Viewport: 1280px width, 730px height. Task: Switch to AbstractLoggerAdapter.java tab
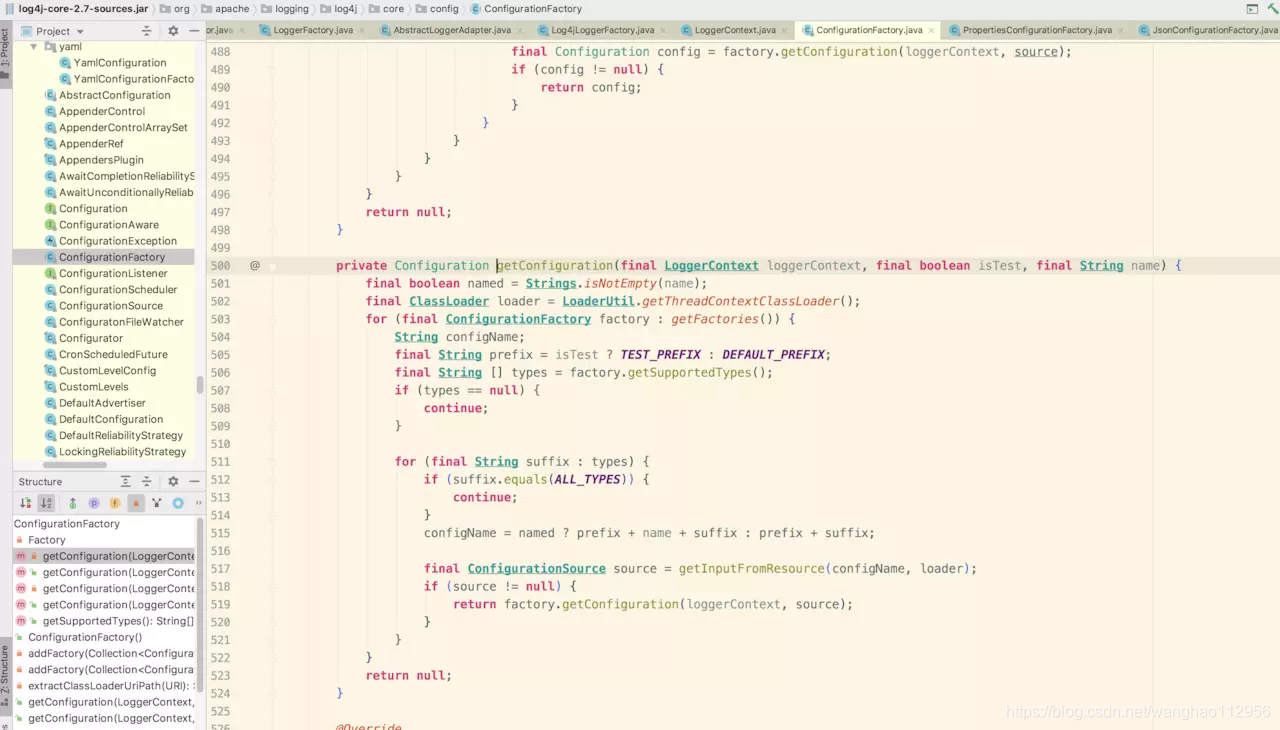tap(452, 30)
